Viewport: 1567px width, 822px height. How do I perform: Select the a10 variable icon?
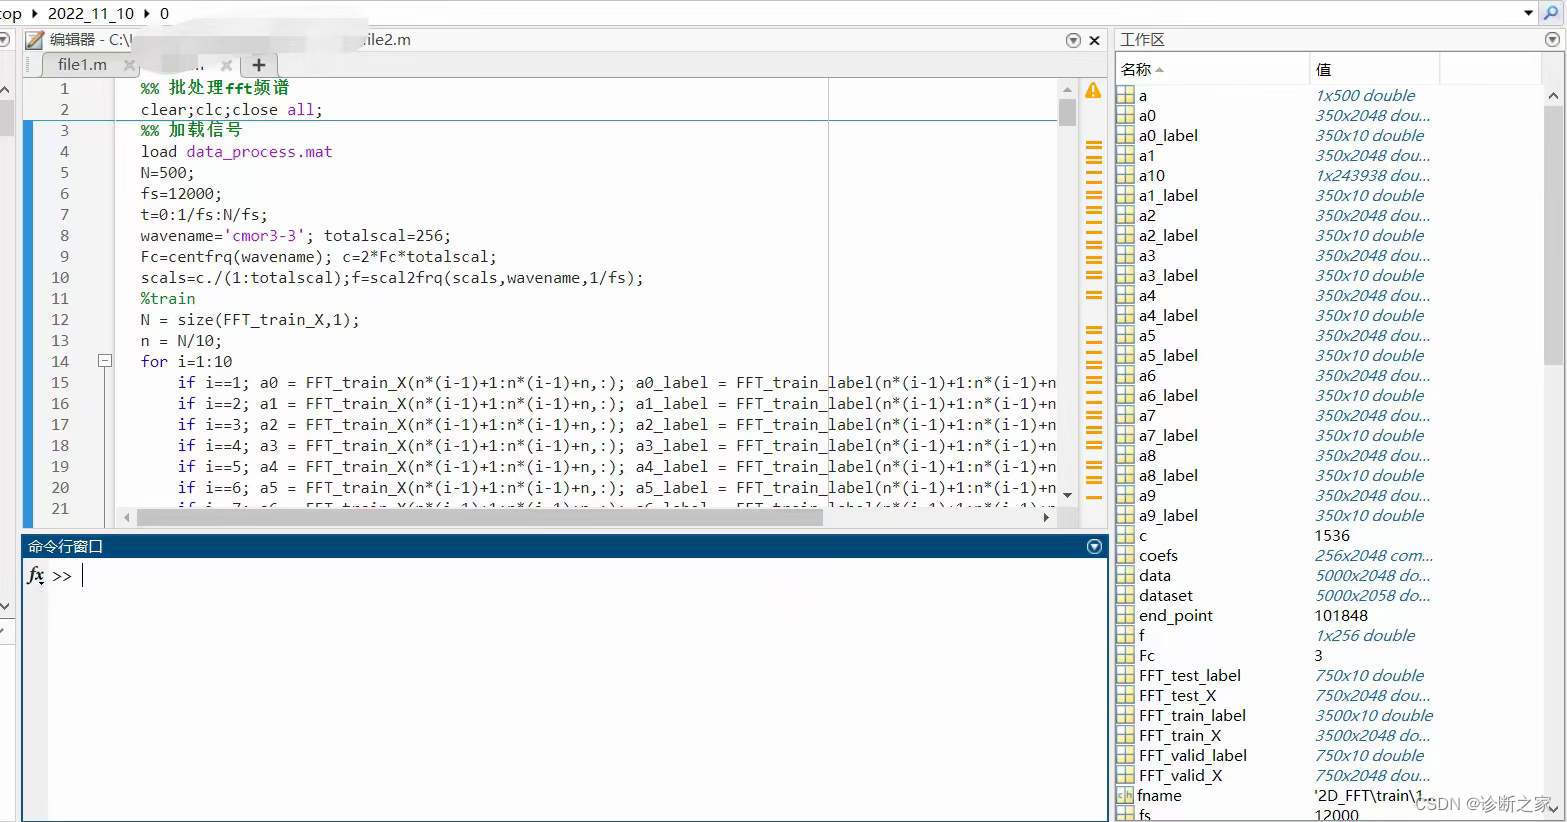click(x=1125, y=175)
